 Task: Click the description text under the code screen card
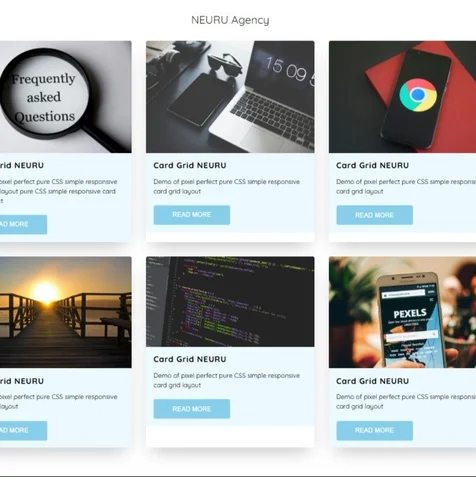tap(227, 380)
